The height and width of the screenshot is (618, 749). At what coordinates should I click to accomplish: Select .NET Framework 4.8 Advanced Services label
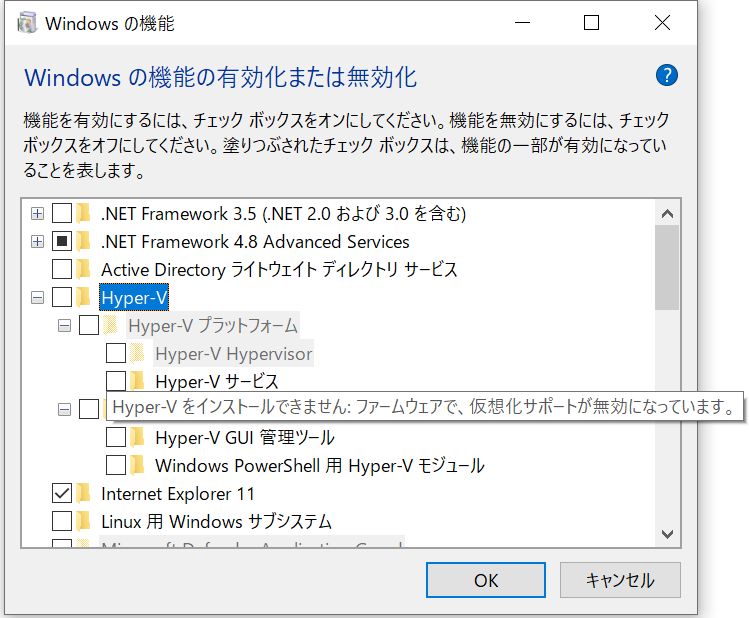pos(255,242)
